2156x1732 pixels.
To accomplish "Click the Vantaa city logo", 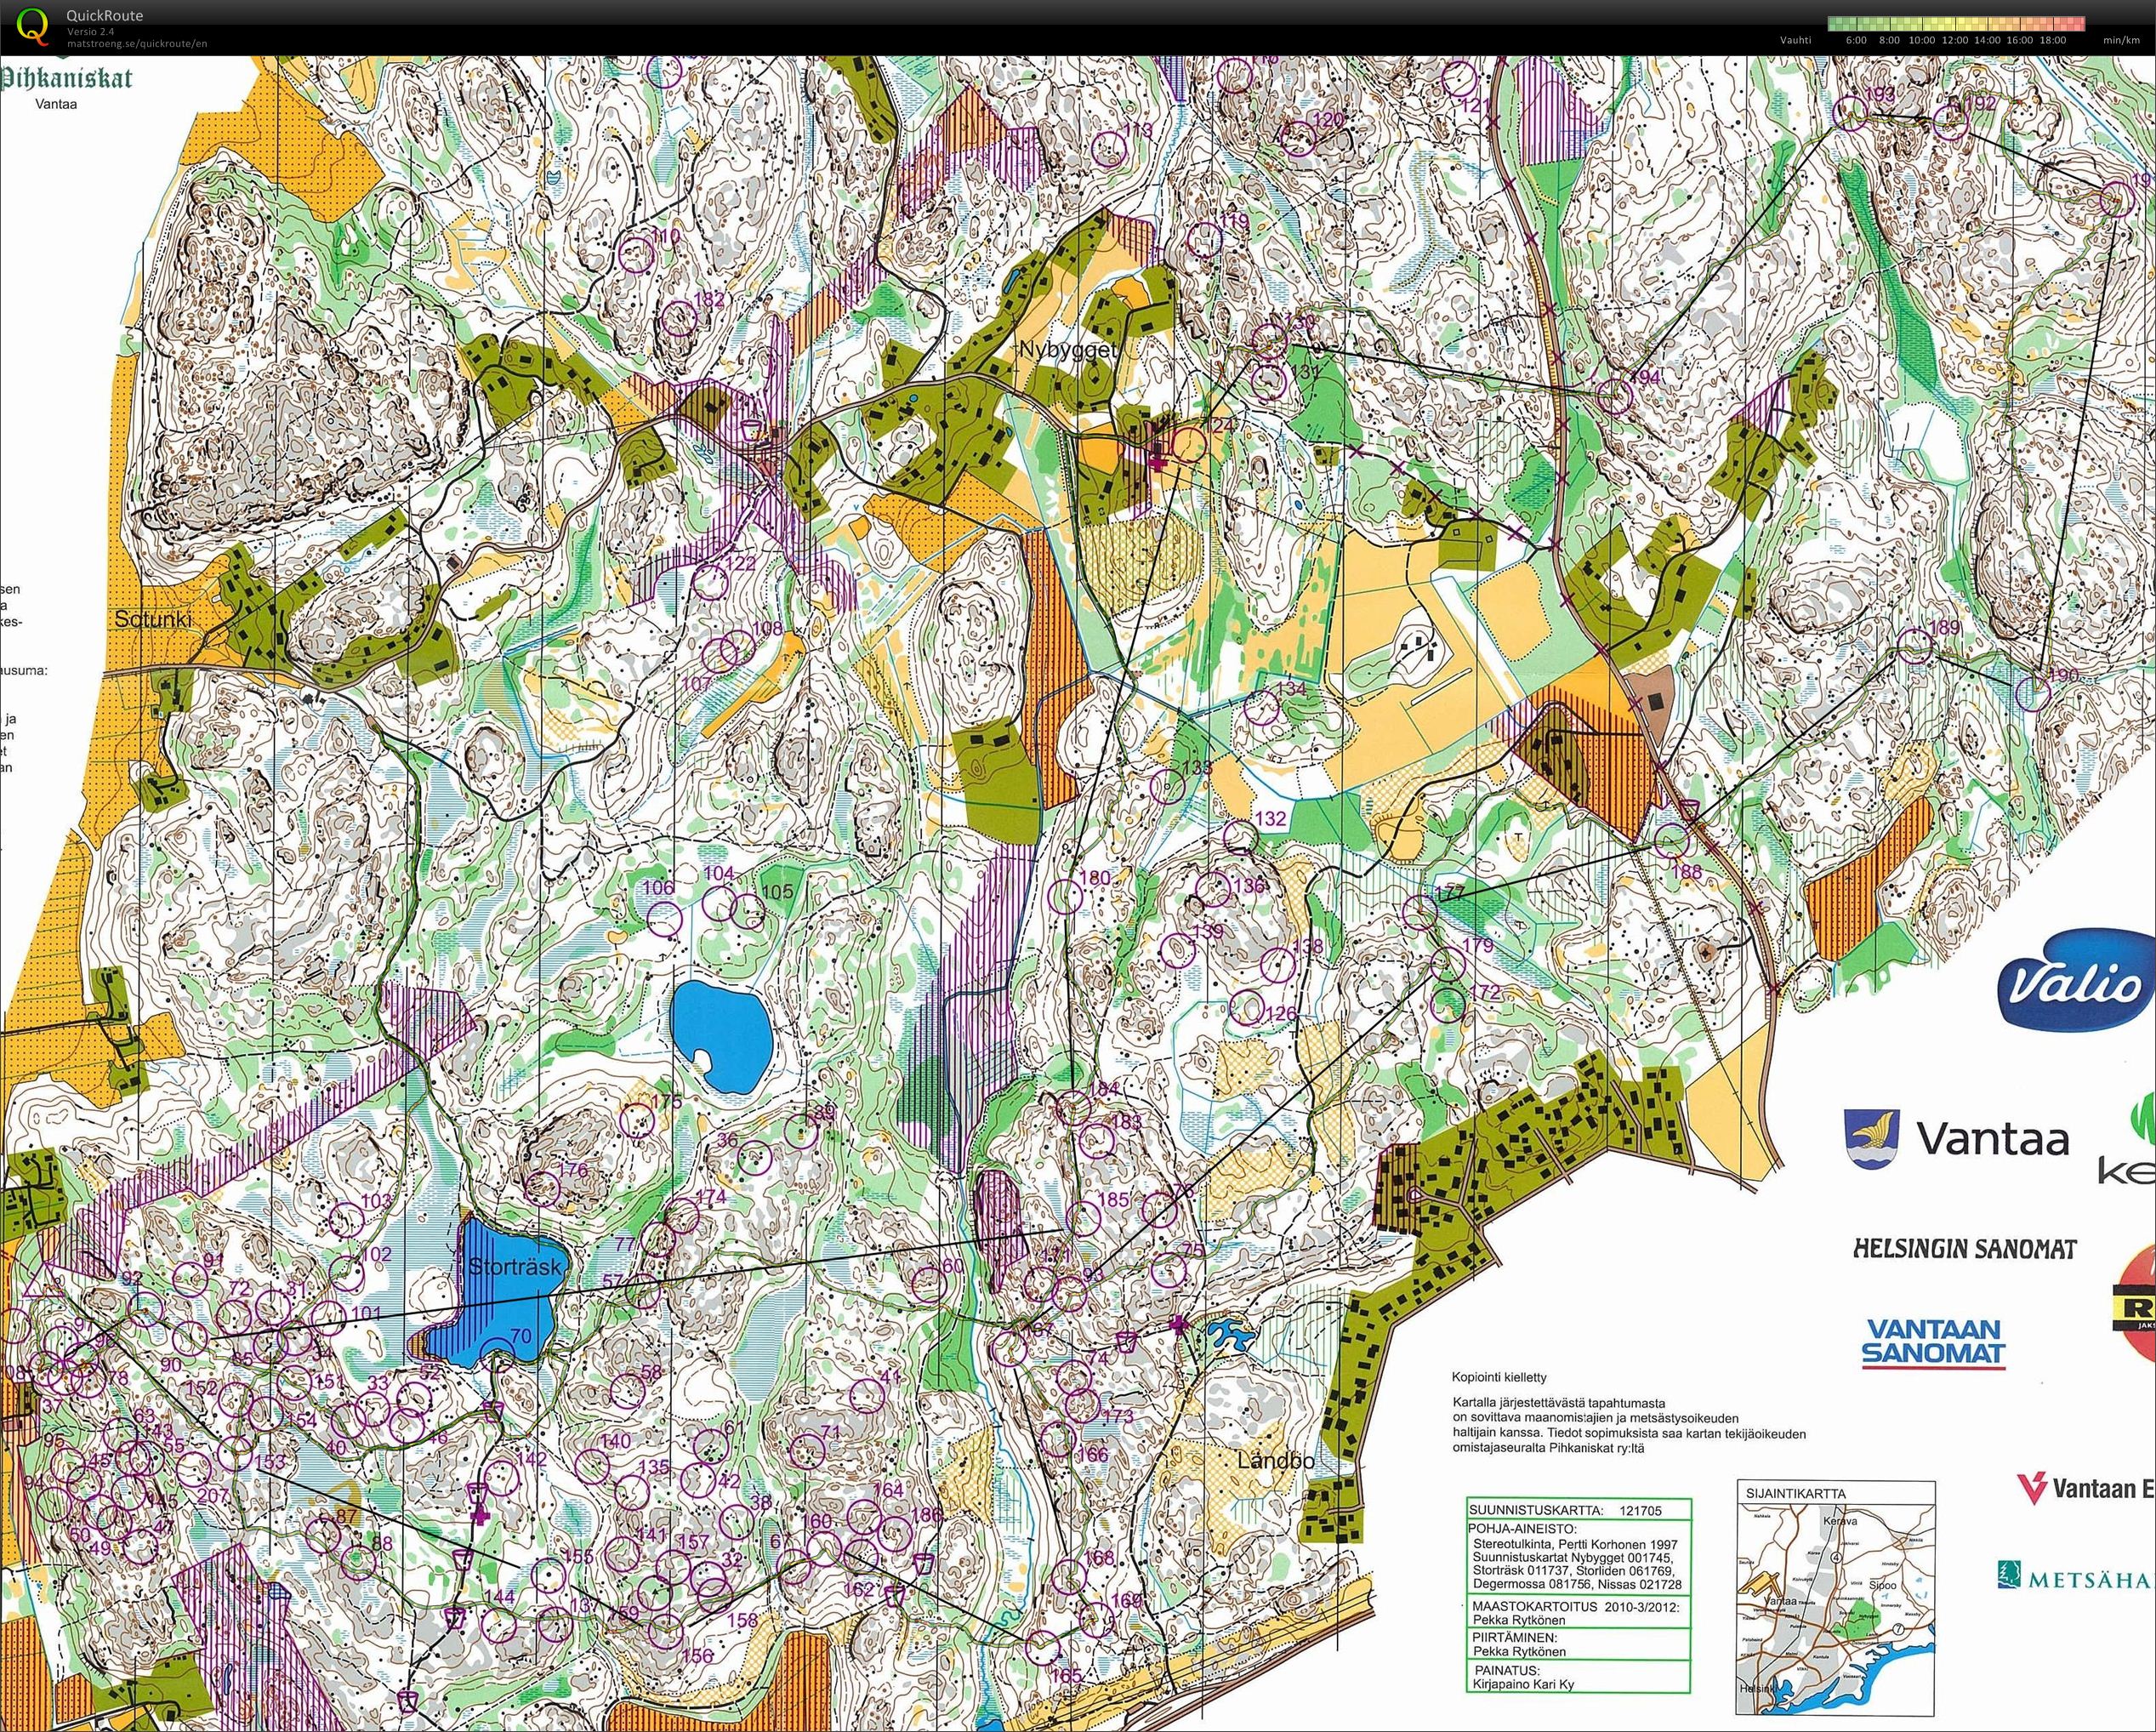I will pos(1958,1138).
